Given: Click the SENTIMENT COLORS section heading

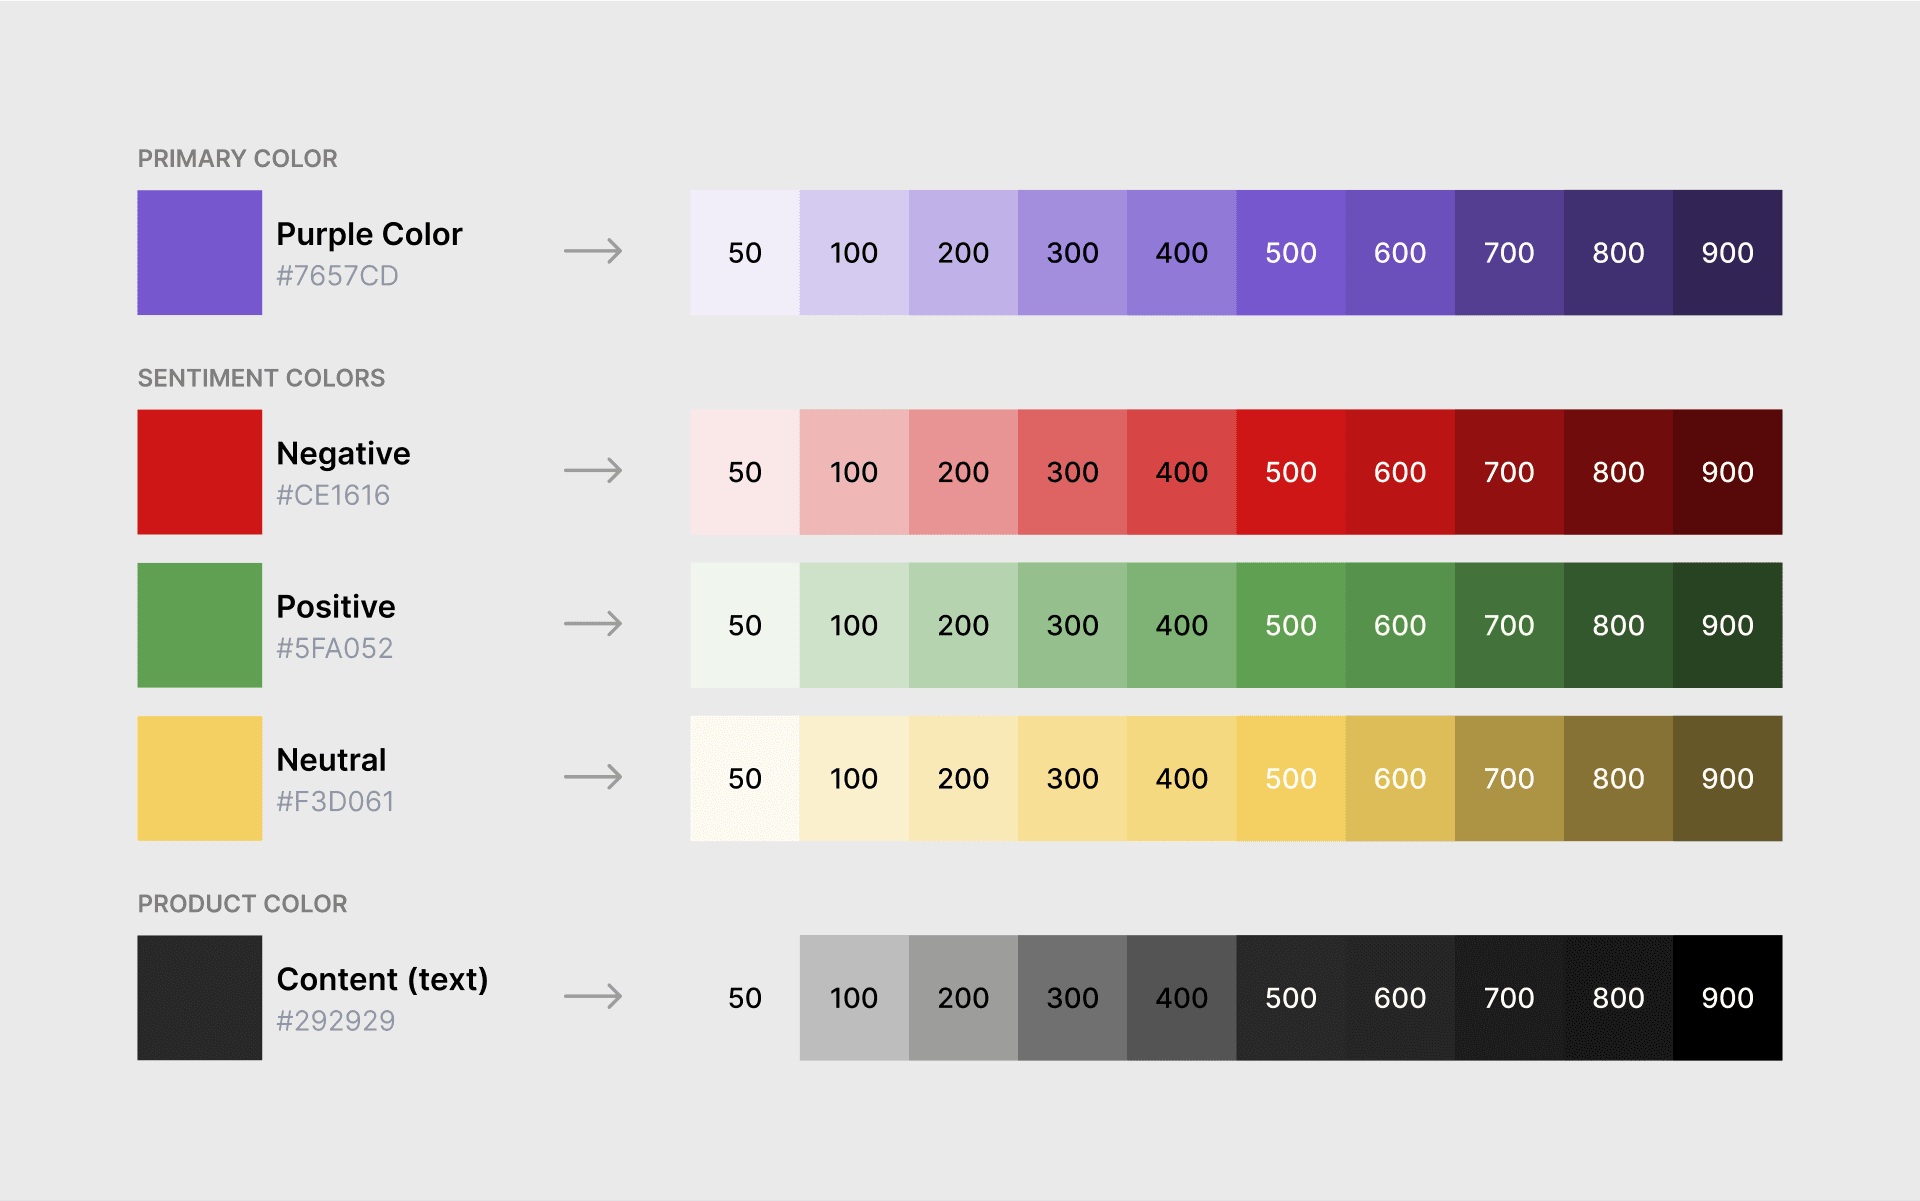Looking at the screenshot, I should [261, 378].
